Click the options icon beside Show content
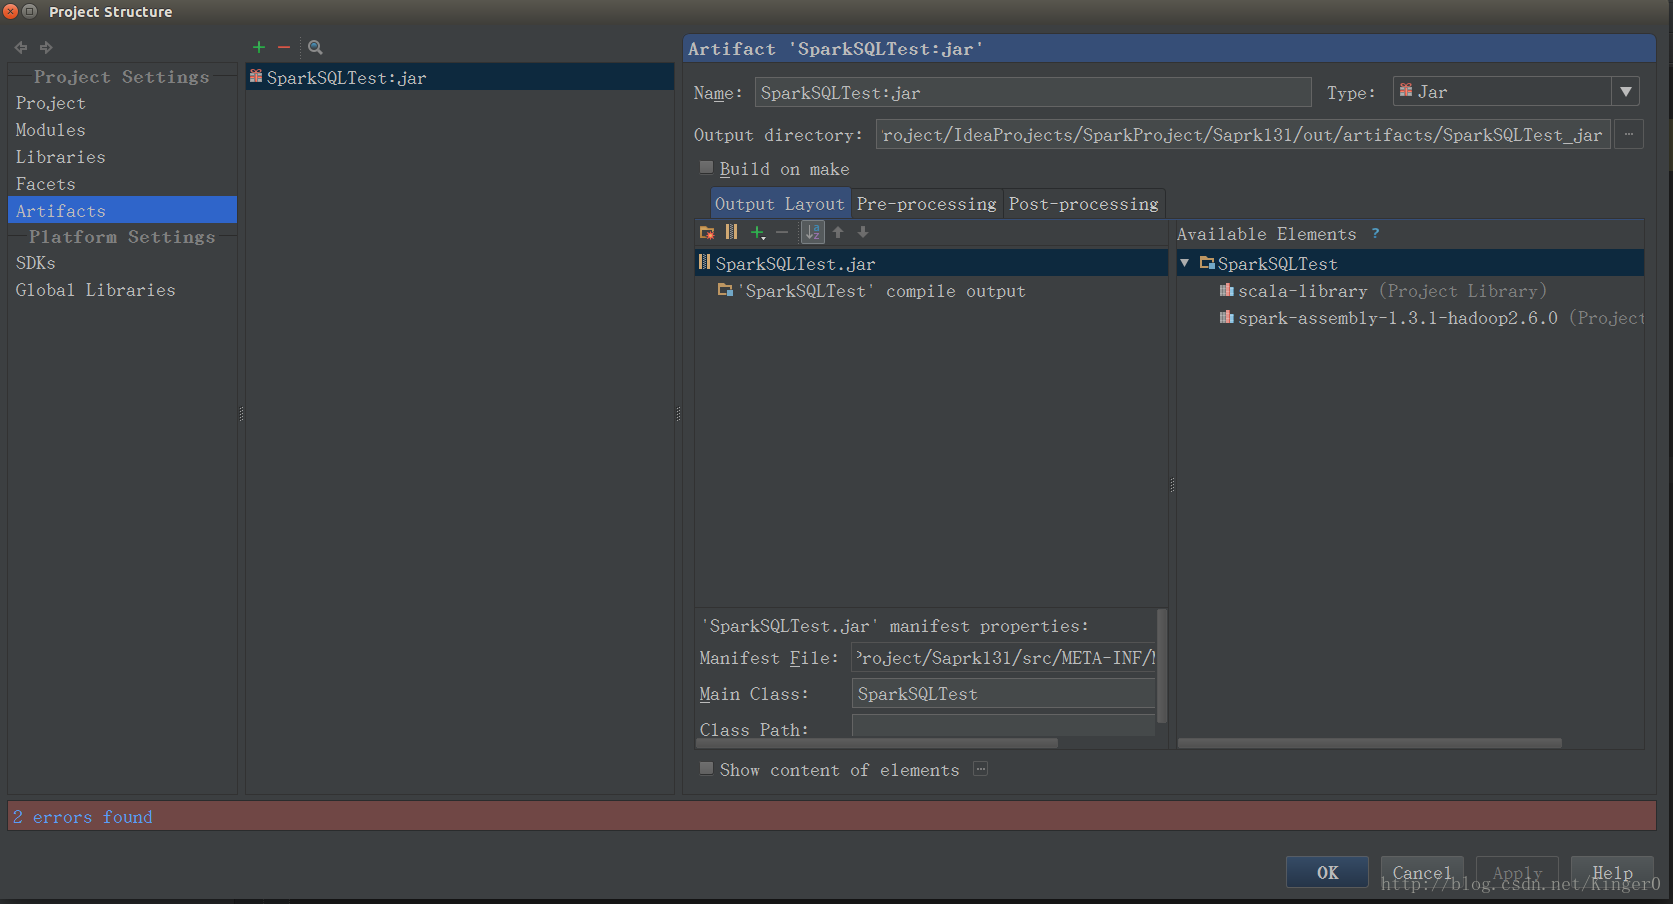 pos(981,769)
